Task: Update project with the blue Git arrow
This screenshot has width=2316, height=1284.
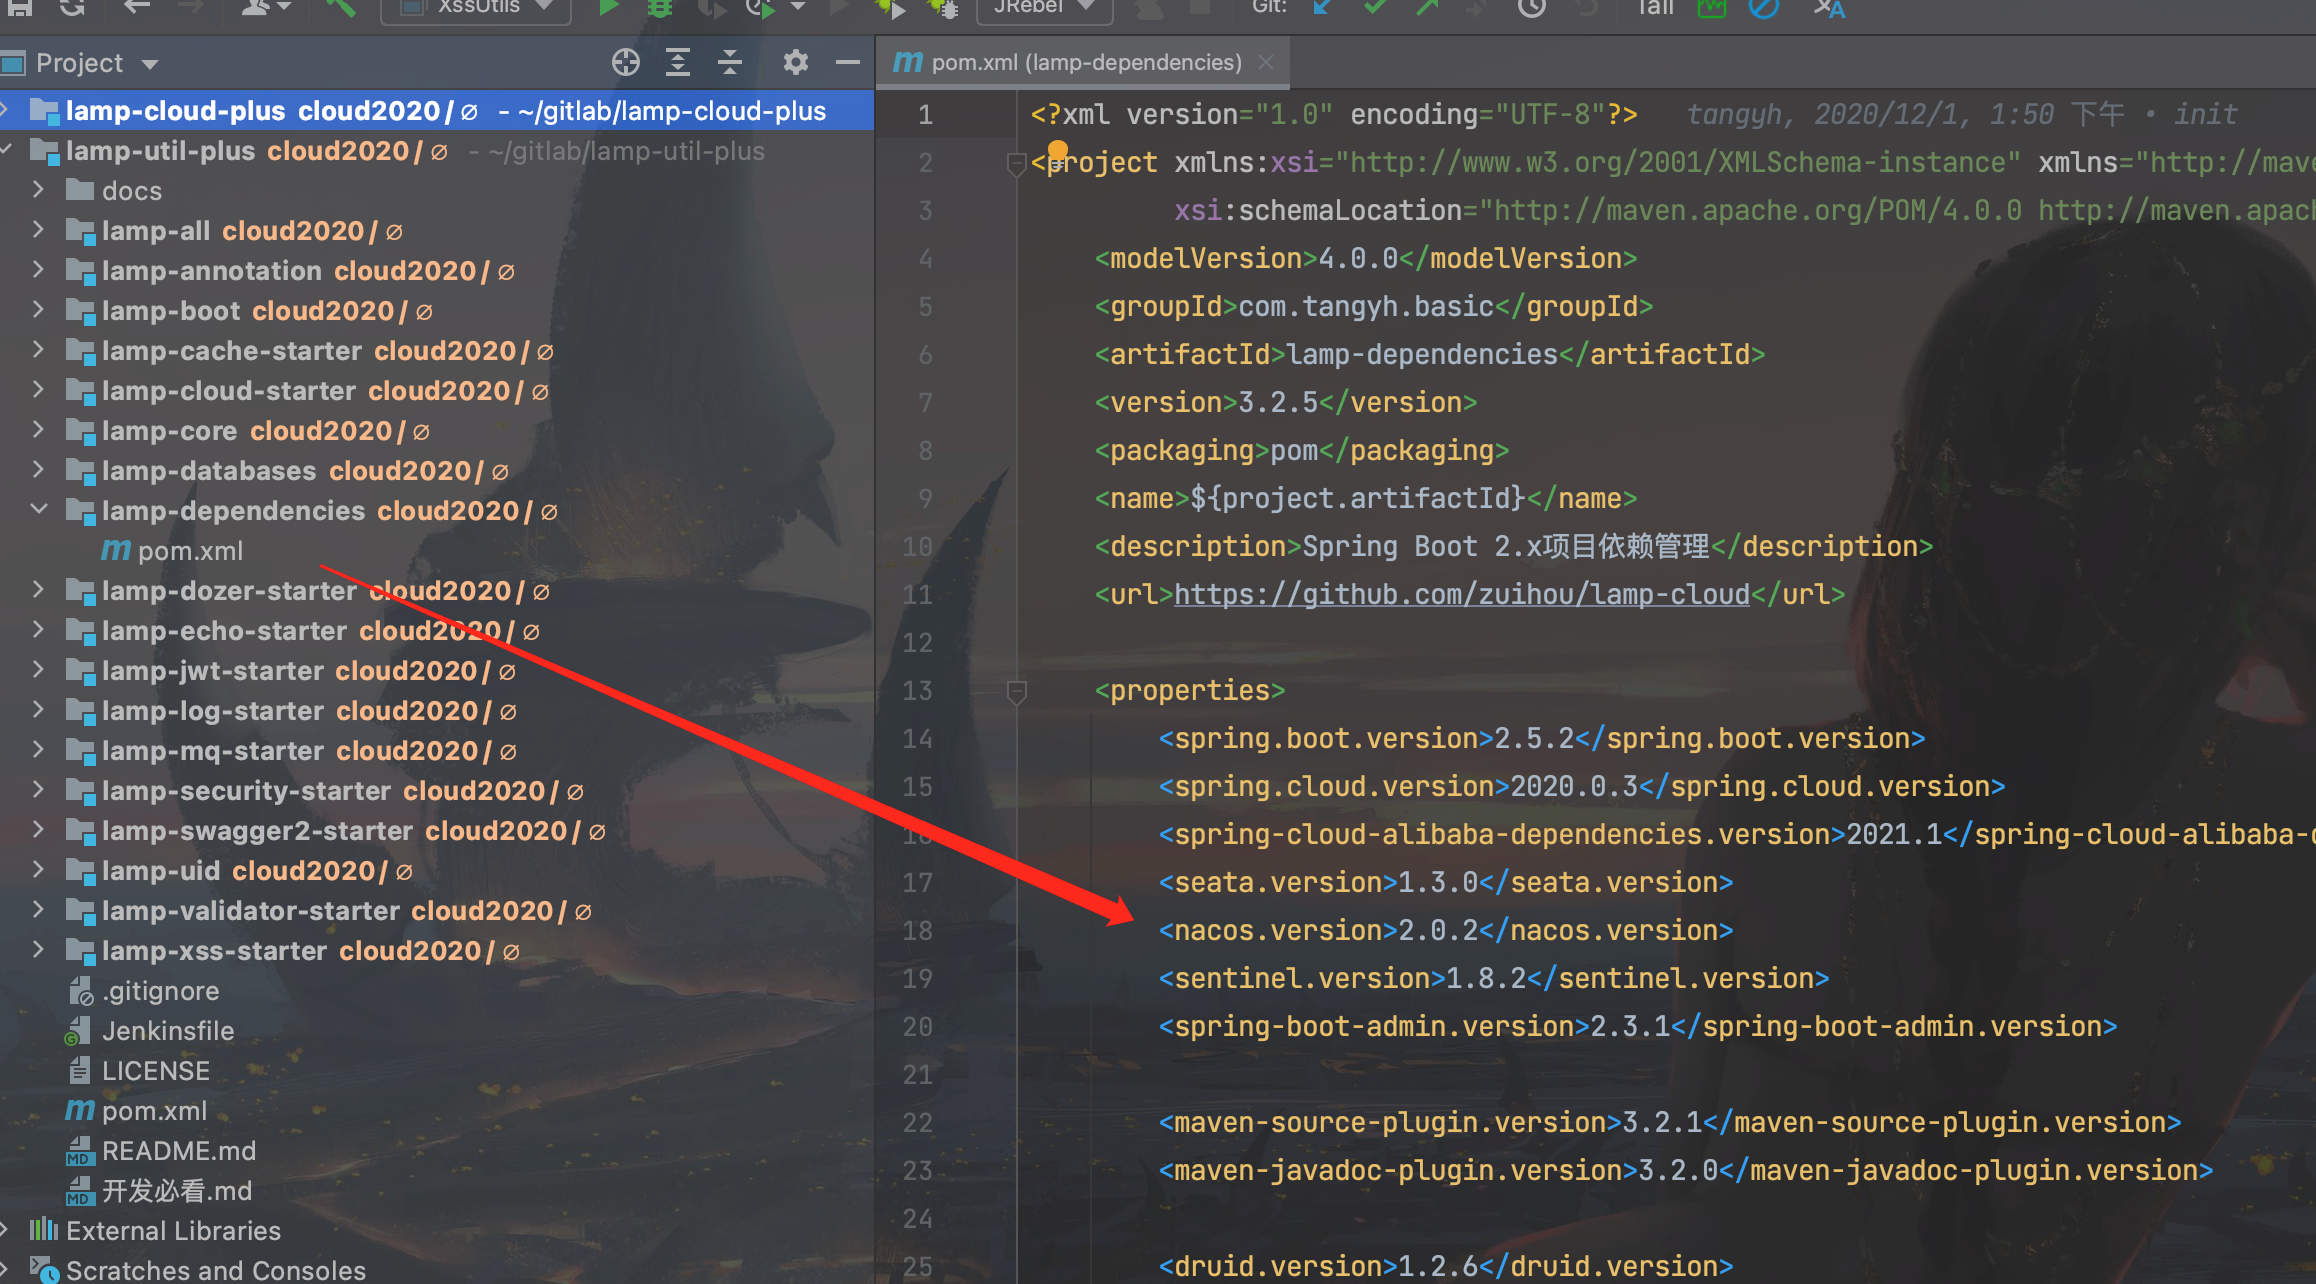Action: point(1322,8)
